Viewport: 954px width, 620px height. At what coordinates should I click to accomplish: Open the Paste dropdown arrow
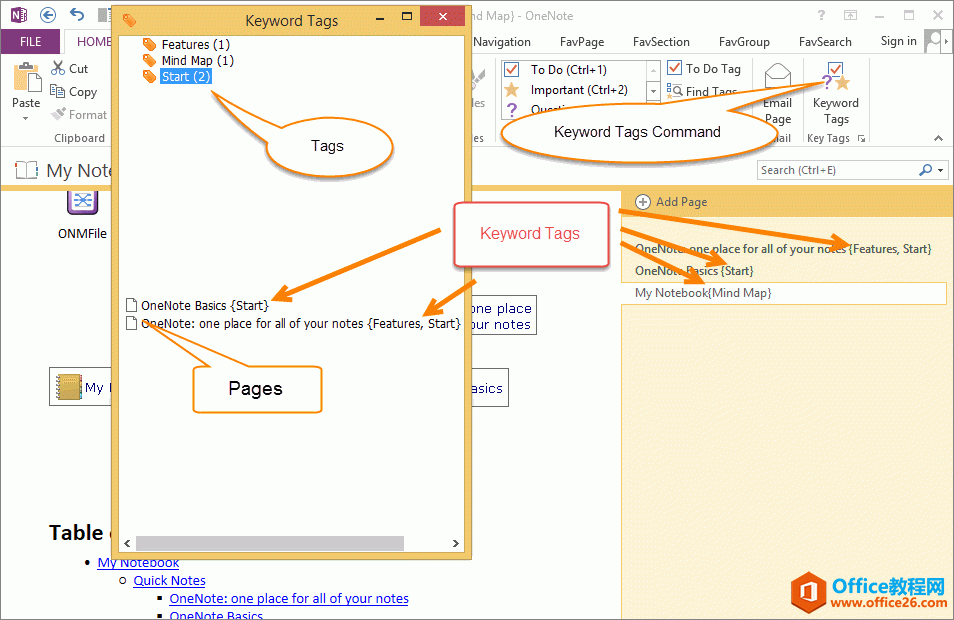26,118
